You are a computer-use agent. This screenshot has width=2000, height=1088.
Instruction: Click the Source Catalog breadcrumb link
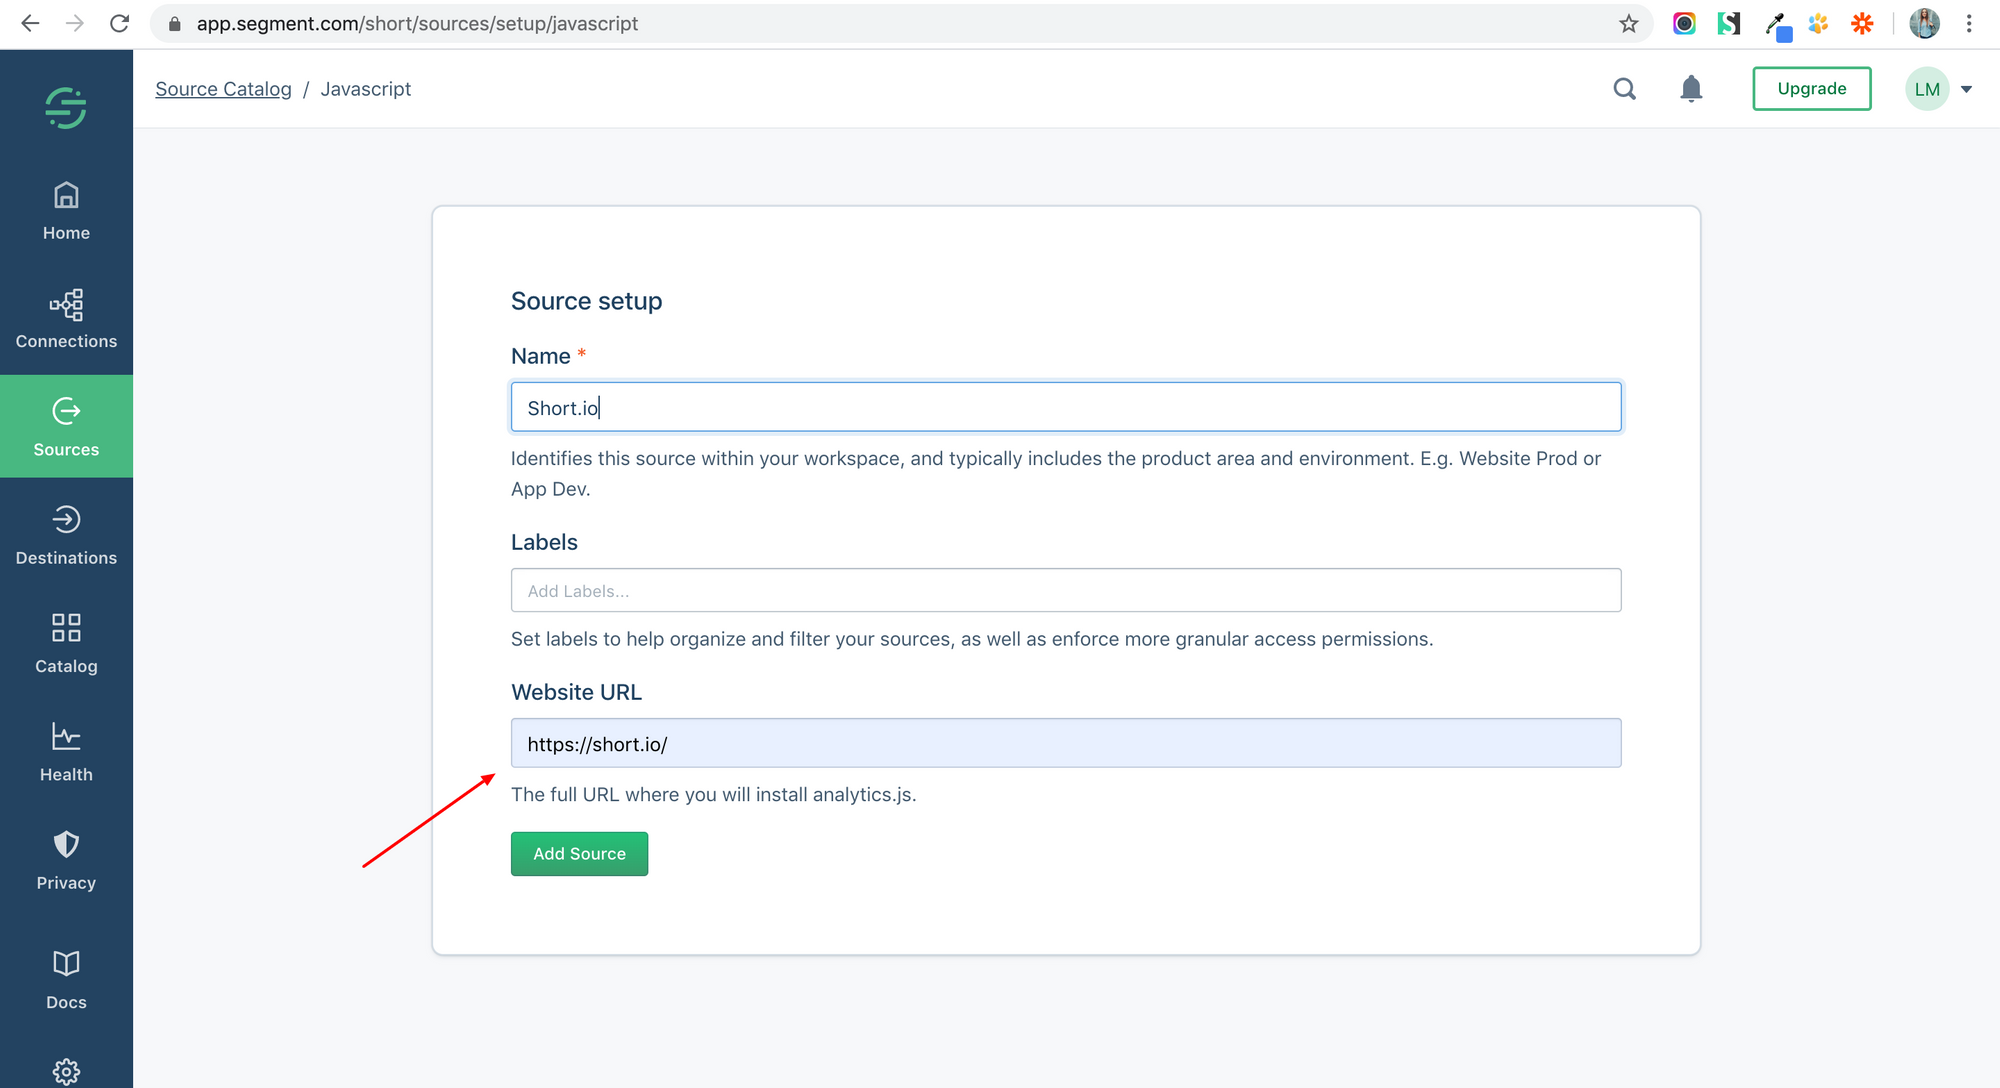(x=224, y=87)
